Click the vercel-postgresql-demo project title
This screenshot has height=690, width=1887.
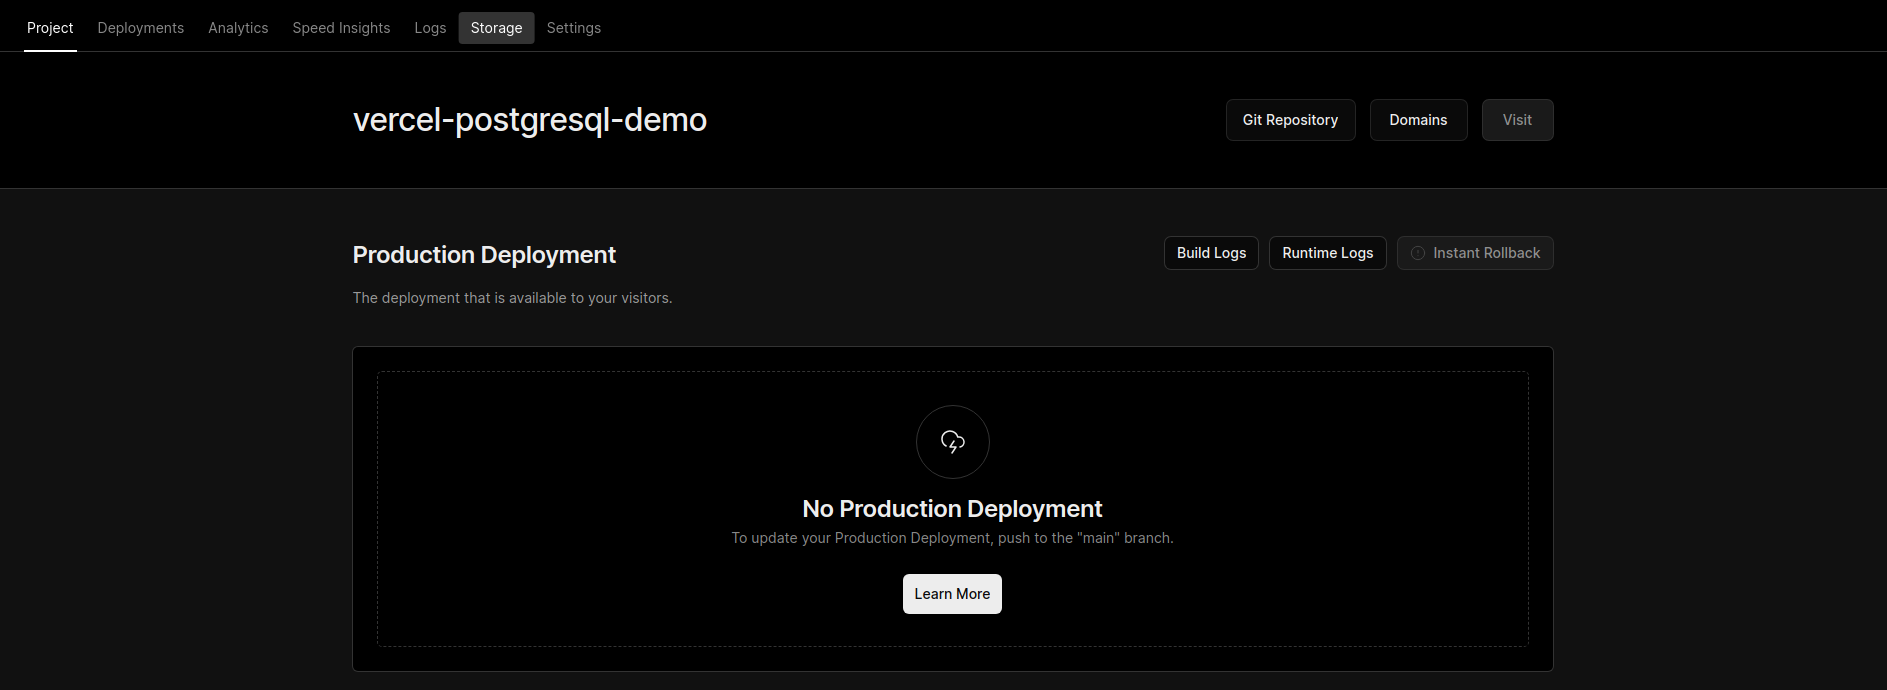tap(530, 120)
